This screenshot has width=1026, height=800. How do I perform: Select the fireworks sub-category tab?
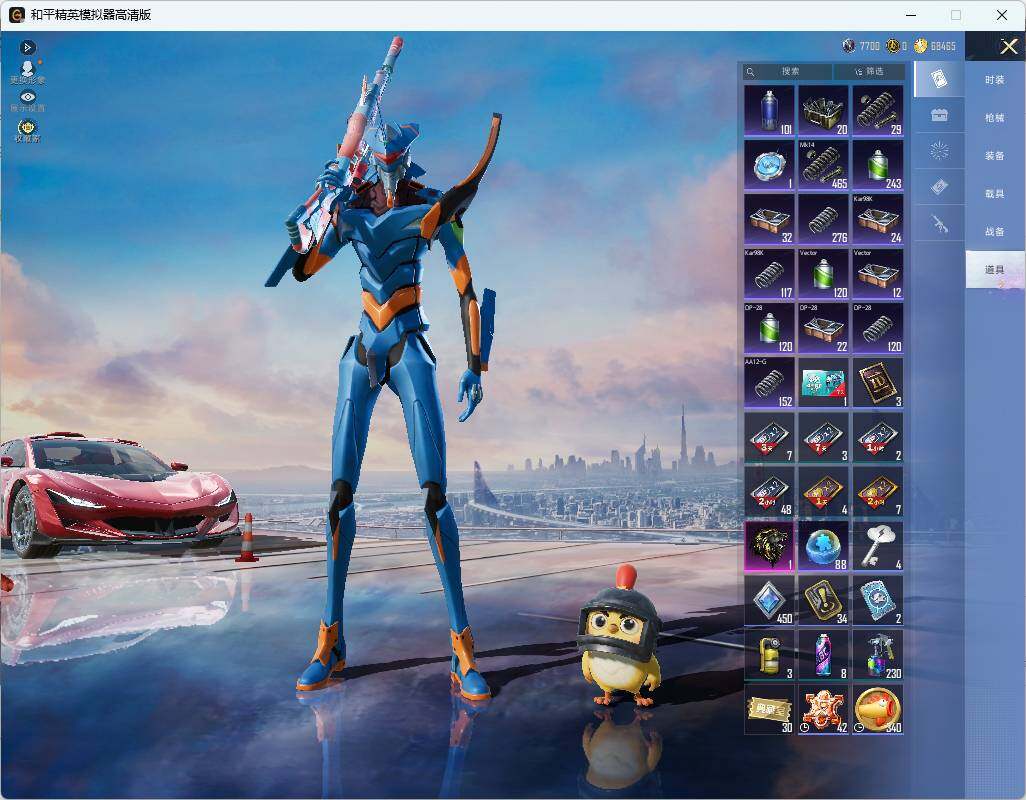[939, 152]
